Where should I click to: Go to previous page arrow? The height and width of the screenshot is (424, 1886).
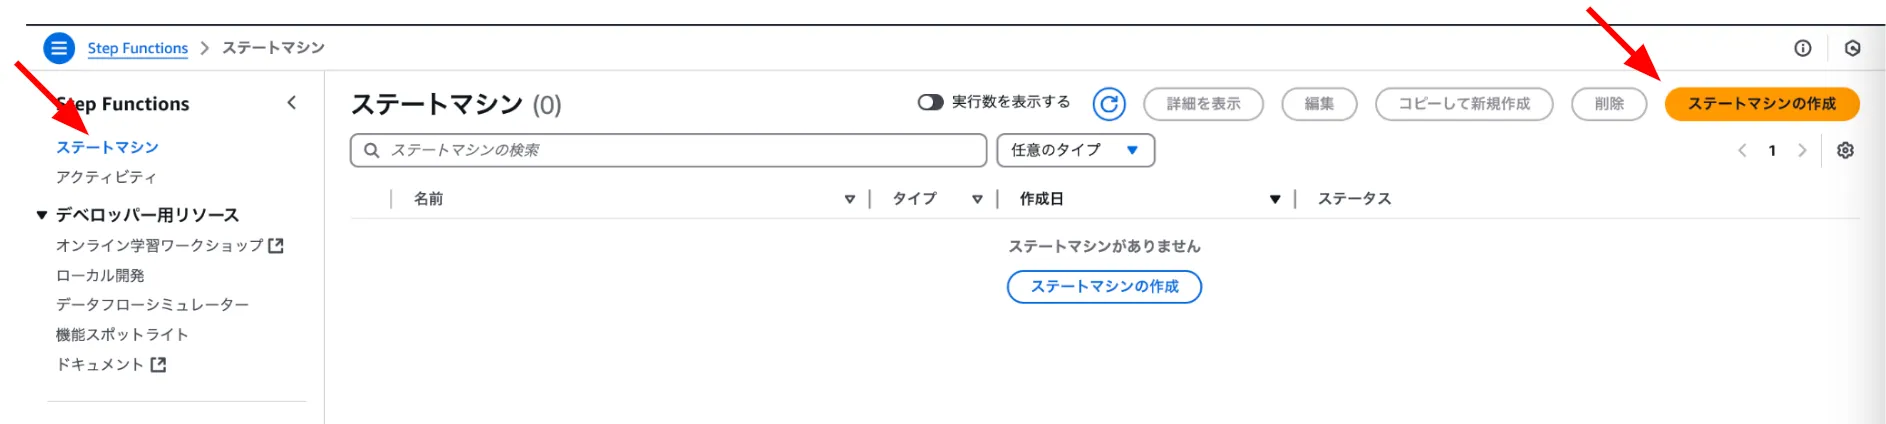pos(1742,150)
